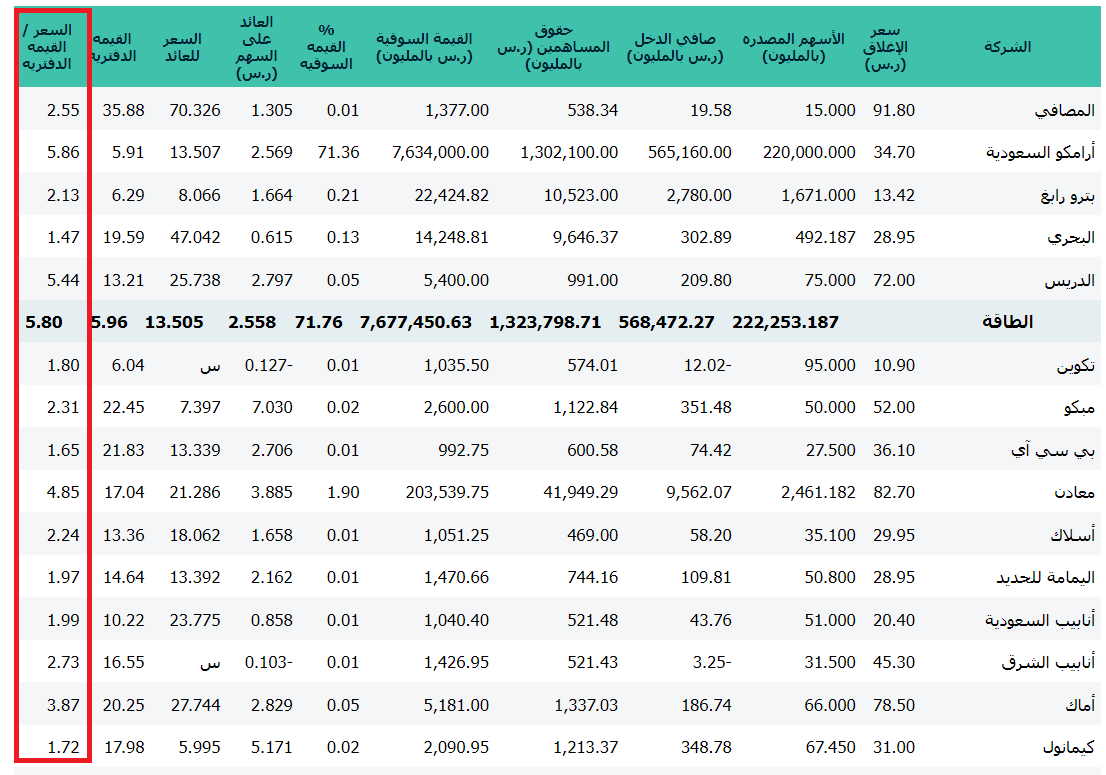This screenshot has width=1106, height=775.
Task: Click closing price 78.50 for أماك
Action: coord(894,705)
